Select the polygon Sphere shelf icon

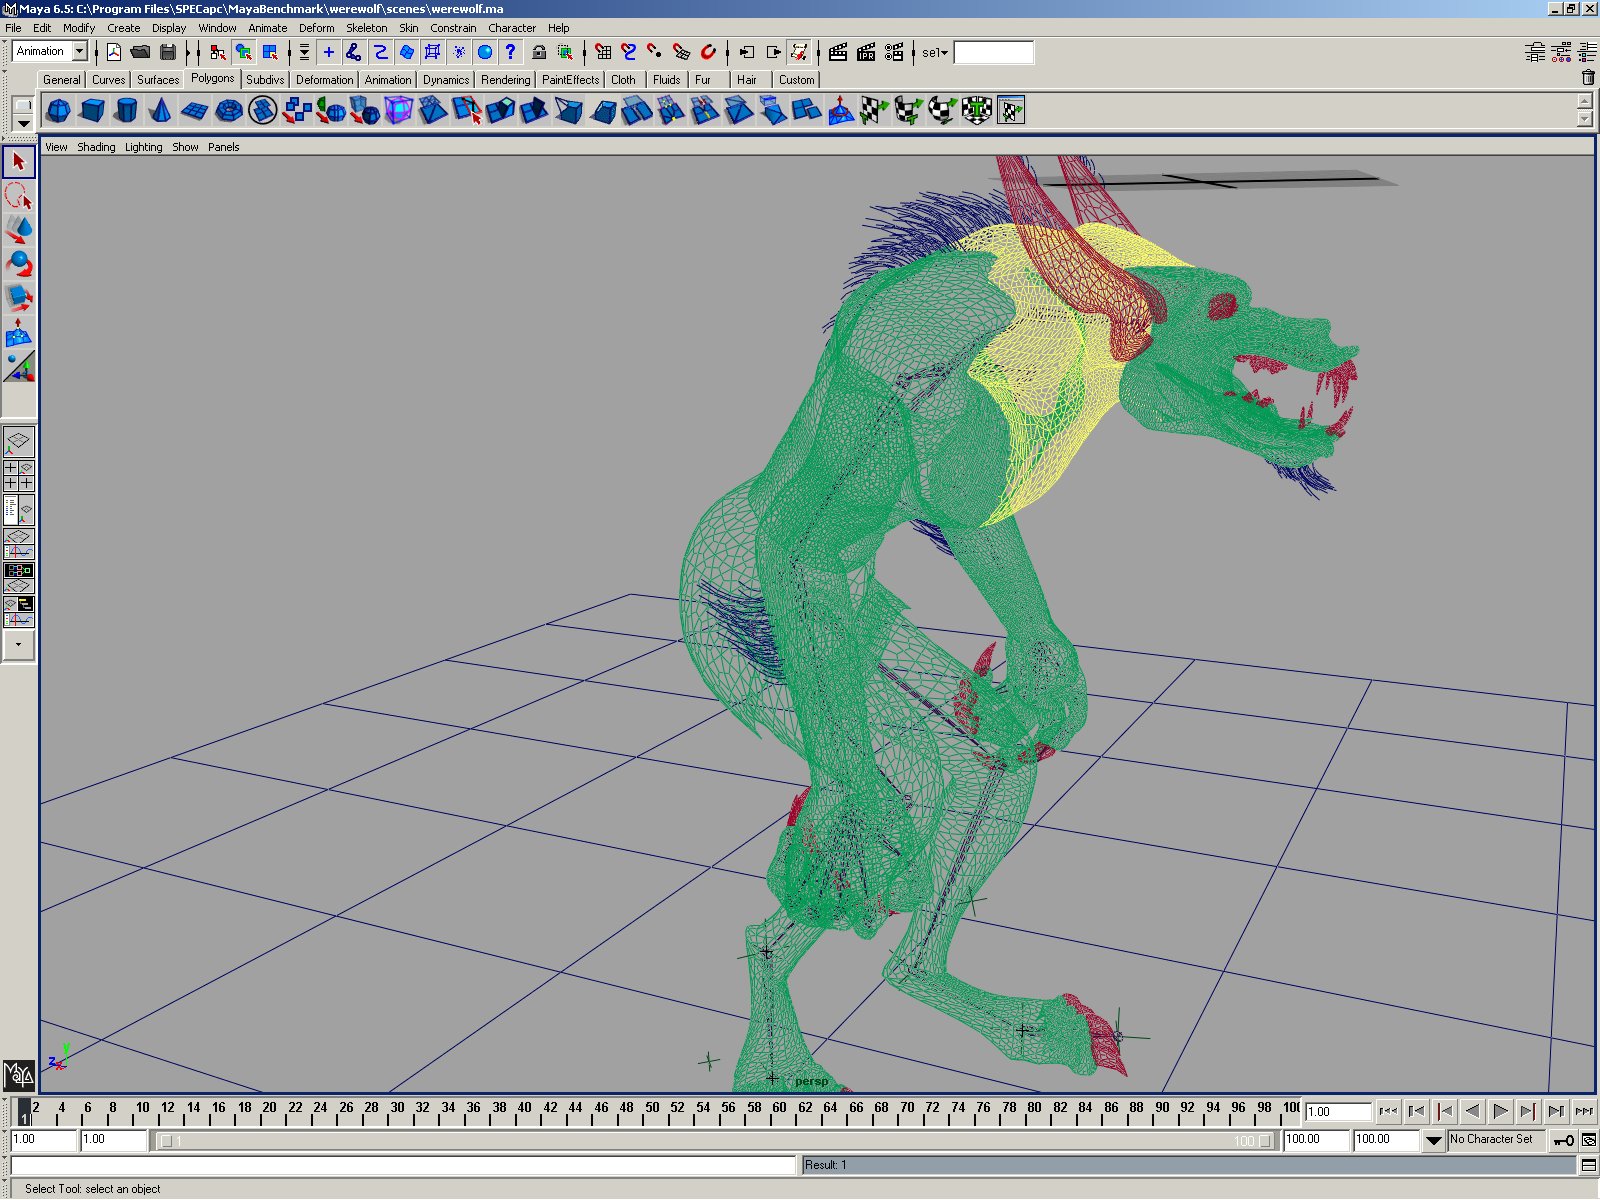[x=58, y=110]
